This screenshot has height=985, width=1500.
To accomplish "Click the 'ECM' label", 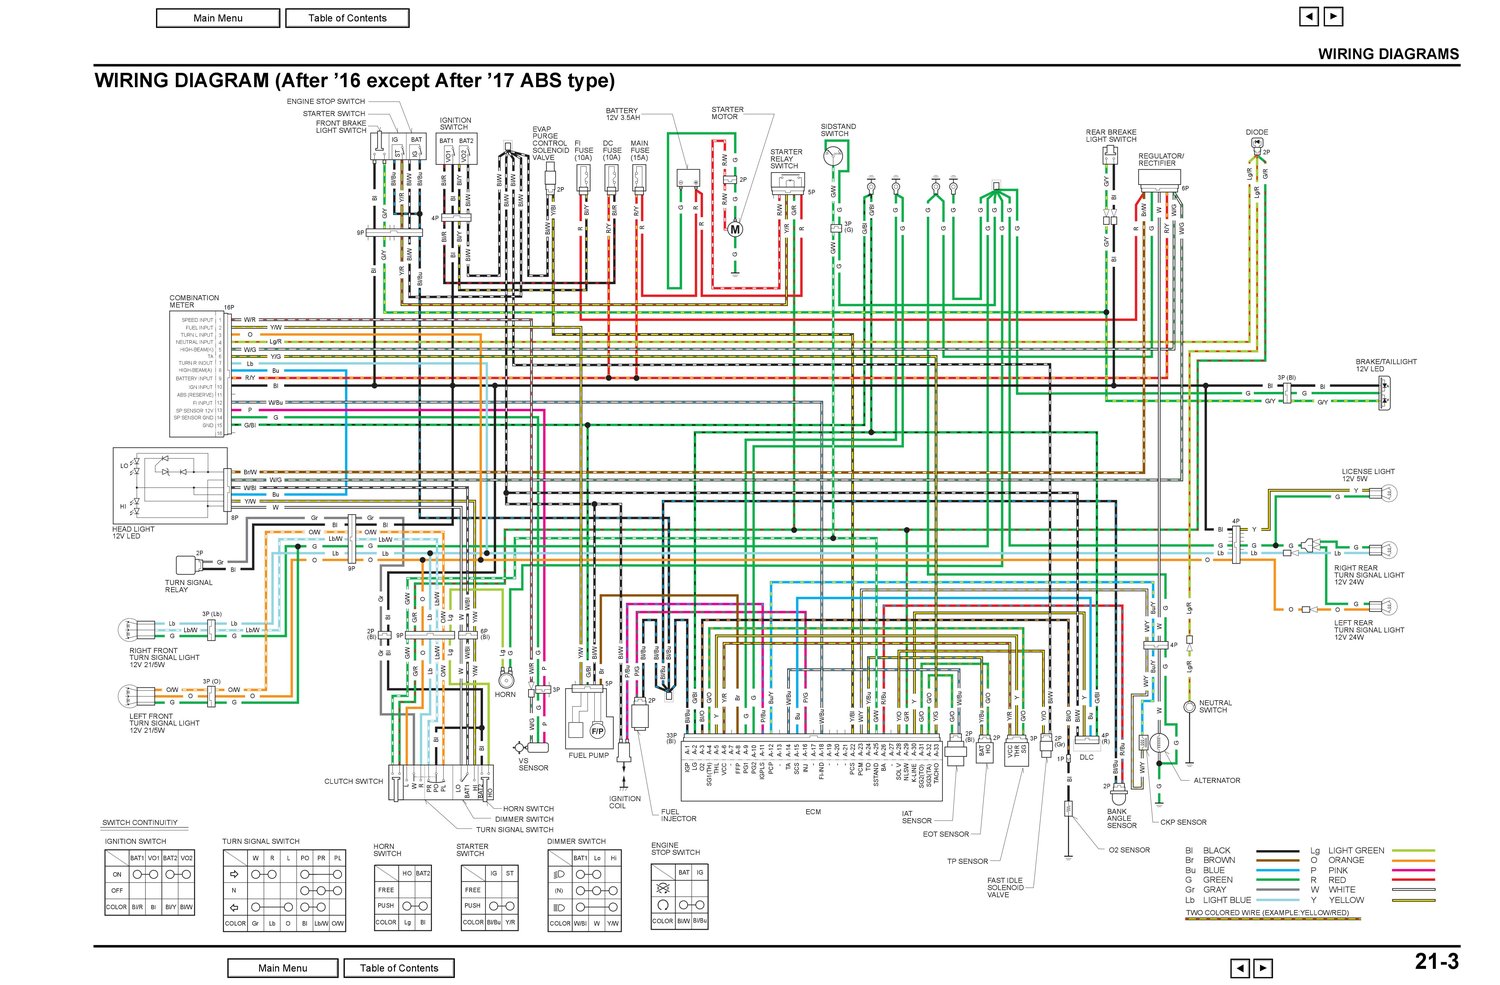I will tap(813, 812).
